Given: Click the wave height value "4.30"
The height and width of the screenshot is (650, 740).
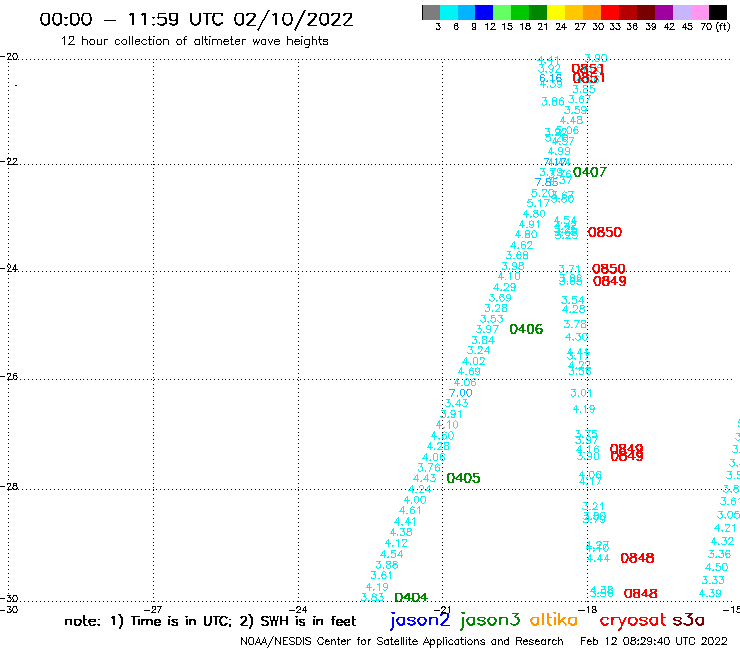Looking at the screenshot, I should tap(576, 337).
